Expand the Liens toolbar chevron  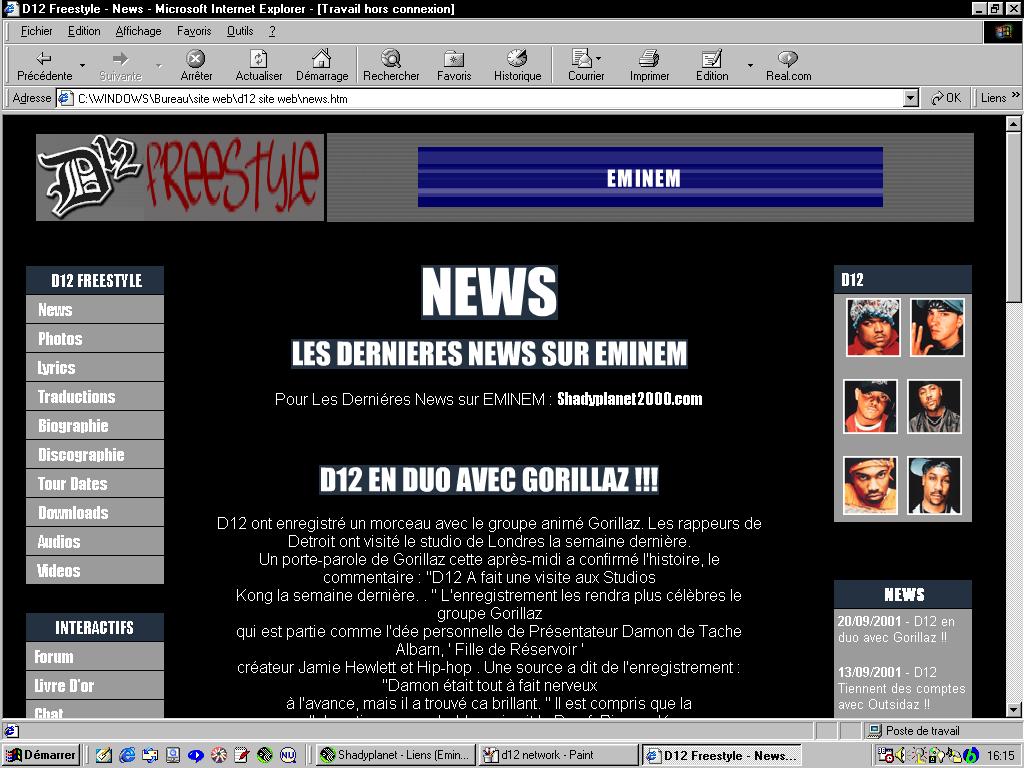coord(1016,95)
